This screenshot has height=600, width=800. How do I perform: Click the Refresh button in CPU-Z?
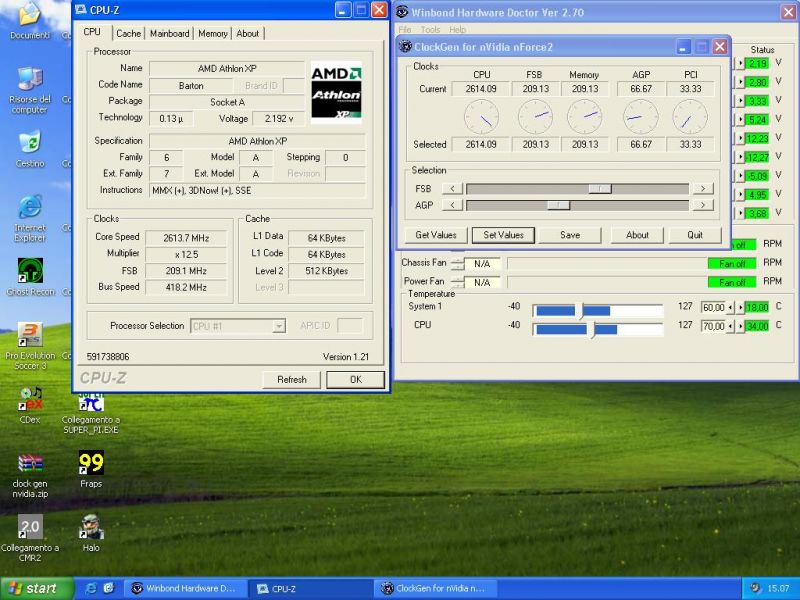coord(292,380)
